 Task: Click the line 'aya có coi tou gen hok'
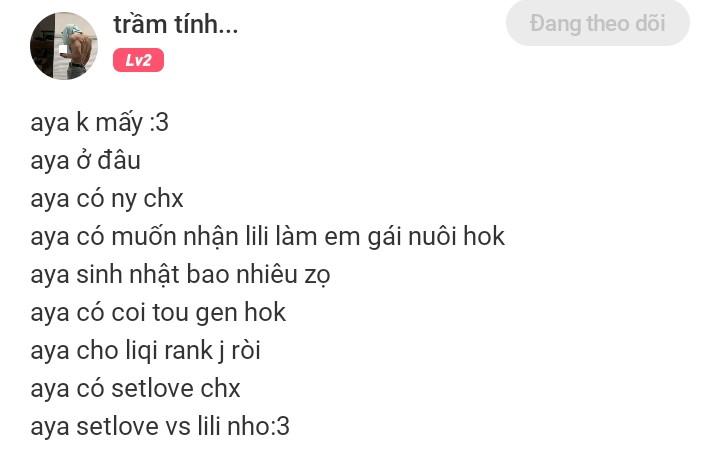pos(158,313)
